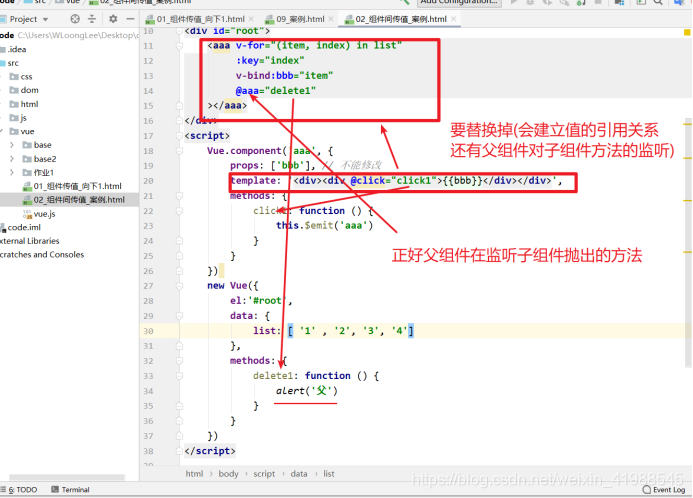Collapse the data fold marker on line 29
This screenshot has height=498, width=693.
click(179, 316)
